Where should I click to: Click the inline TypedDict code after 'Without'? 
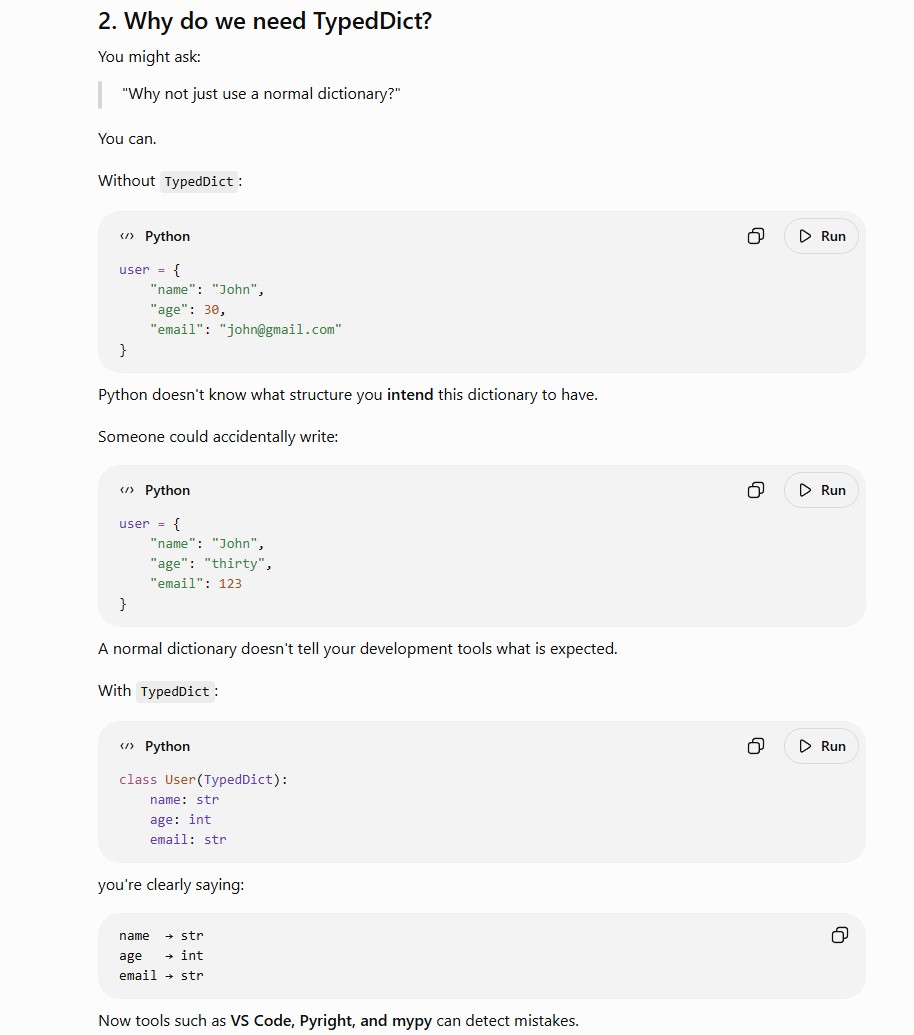tap(199, 182)
